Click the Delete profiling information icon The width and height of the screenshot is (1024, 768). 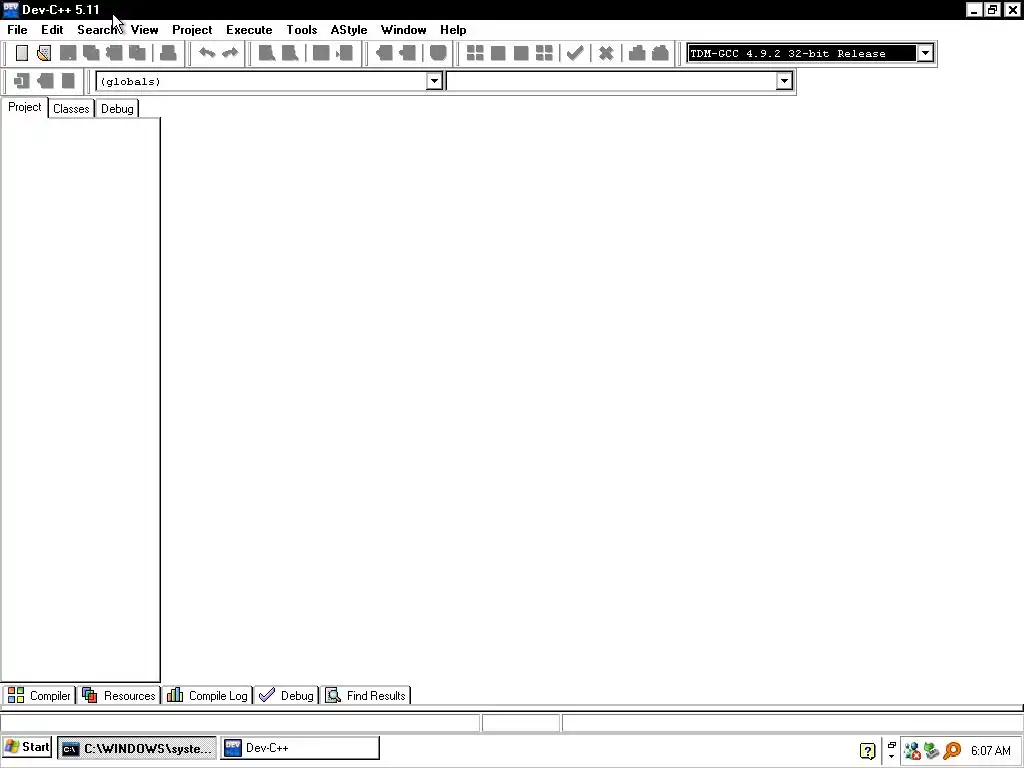[660, 53]
